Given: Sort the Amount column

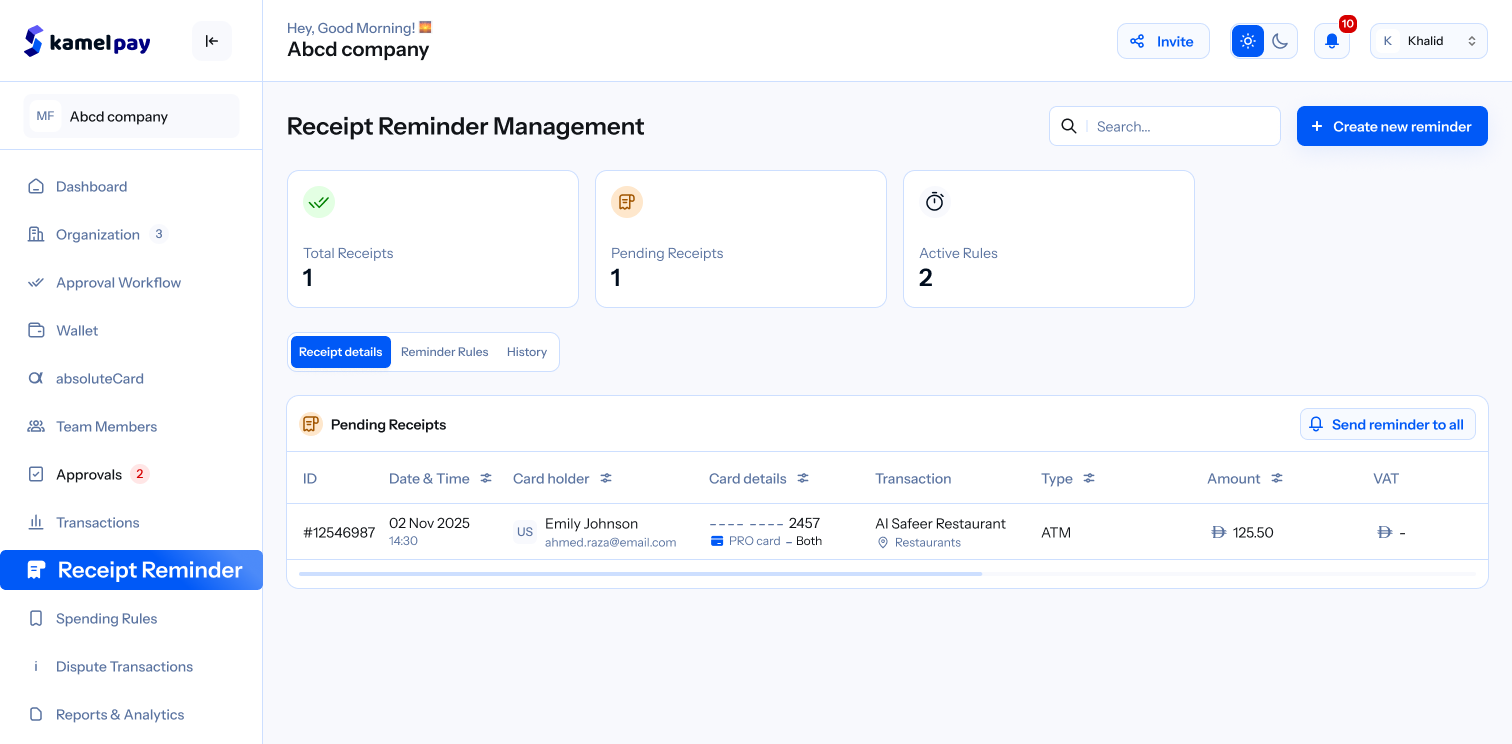Looking at the screenshot, I should coord(1277,478).
